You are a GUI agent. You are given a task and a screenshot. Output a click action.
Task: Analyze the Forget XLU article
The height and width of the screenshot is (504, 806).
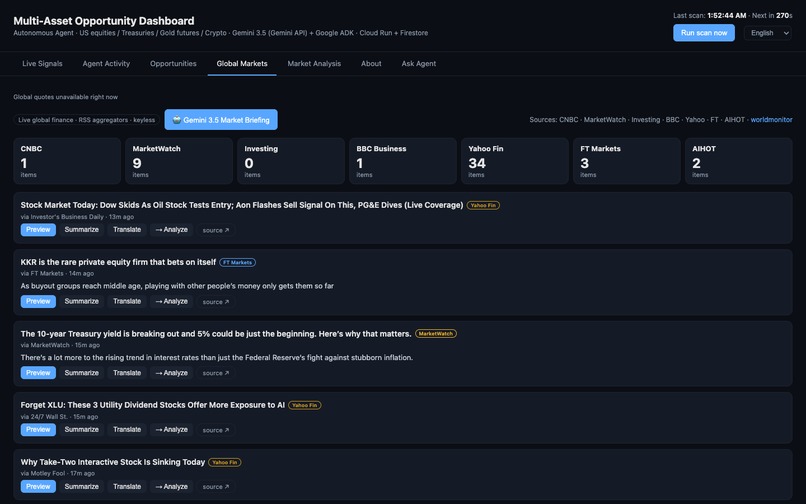tap(172, 429)
